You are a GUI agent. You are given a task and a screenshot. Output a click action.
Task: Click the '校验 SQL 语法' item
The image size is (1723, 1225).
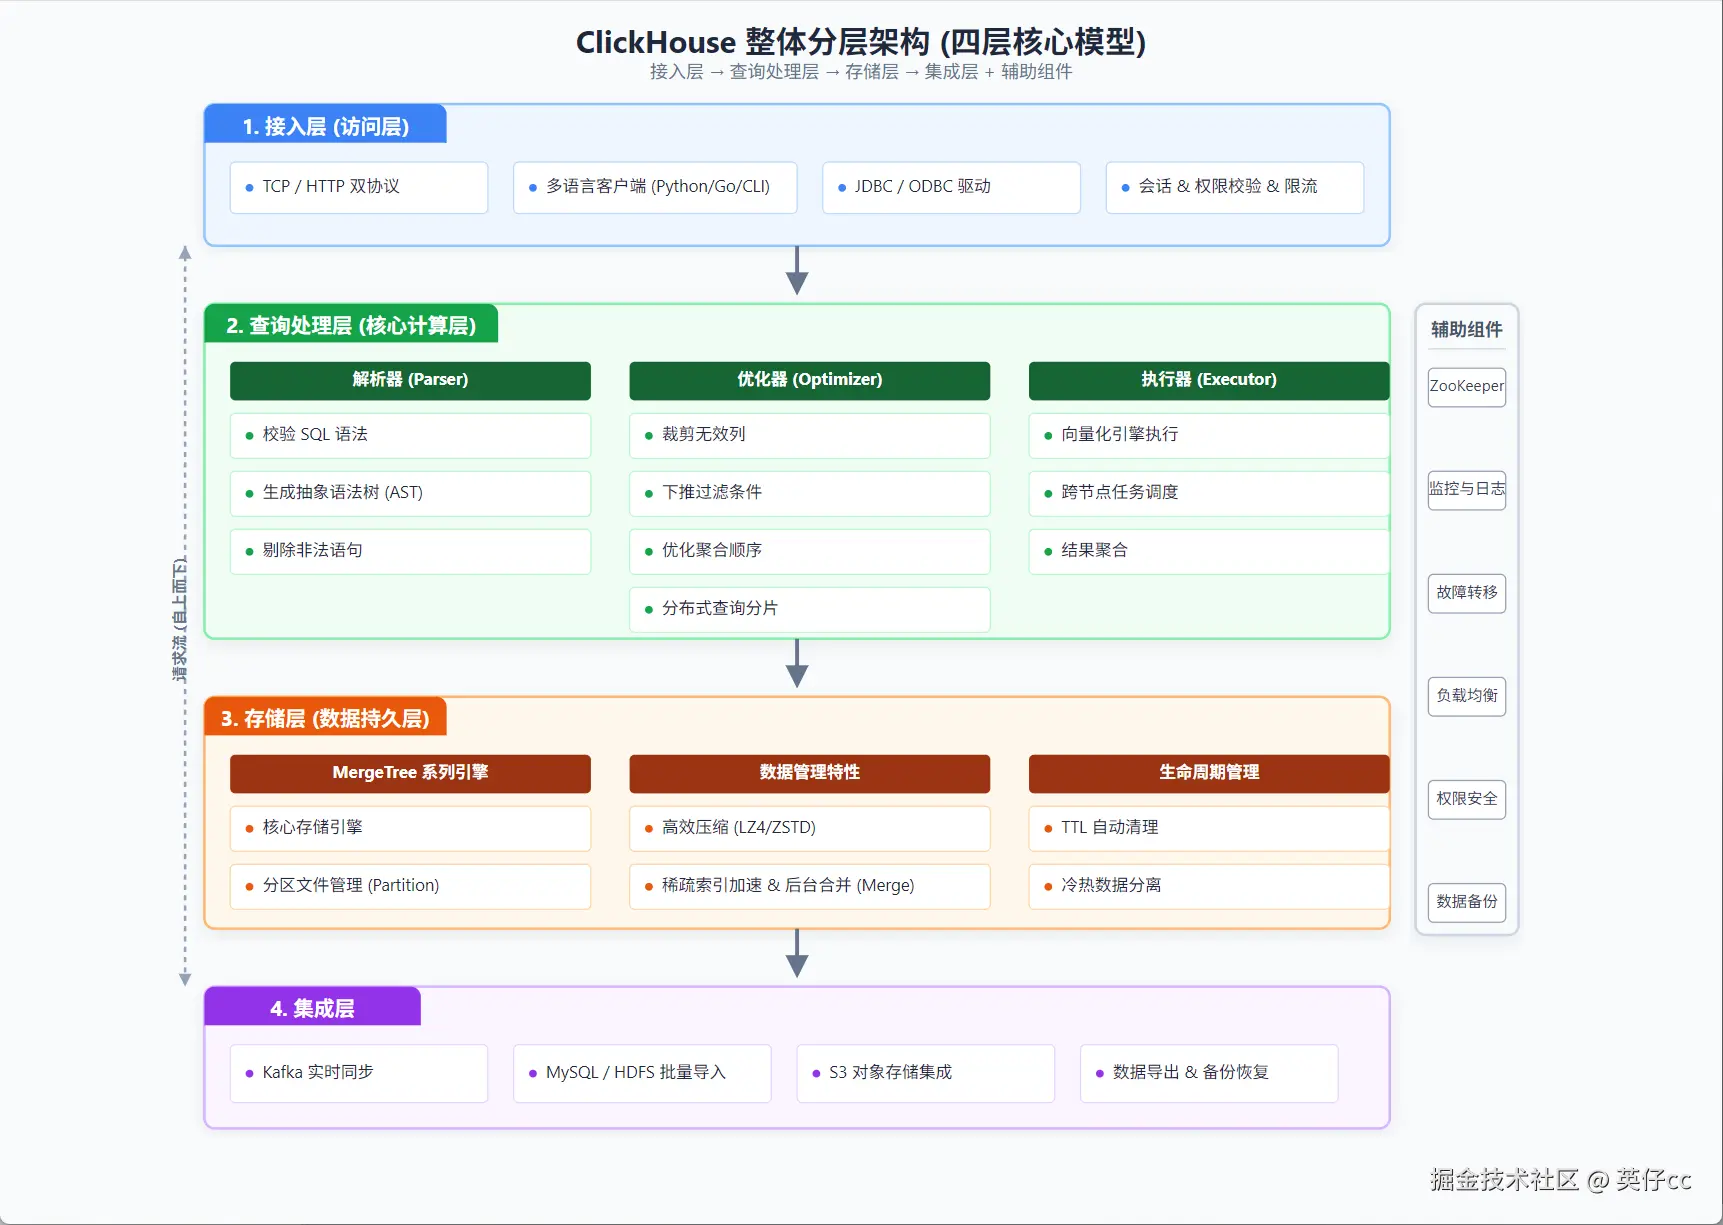point(410,435)
